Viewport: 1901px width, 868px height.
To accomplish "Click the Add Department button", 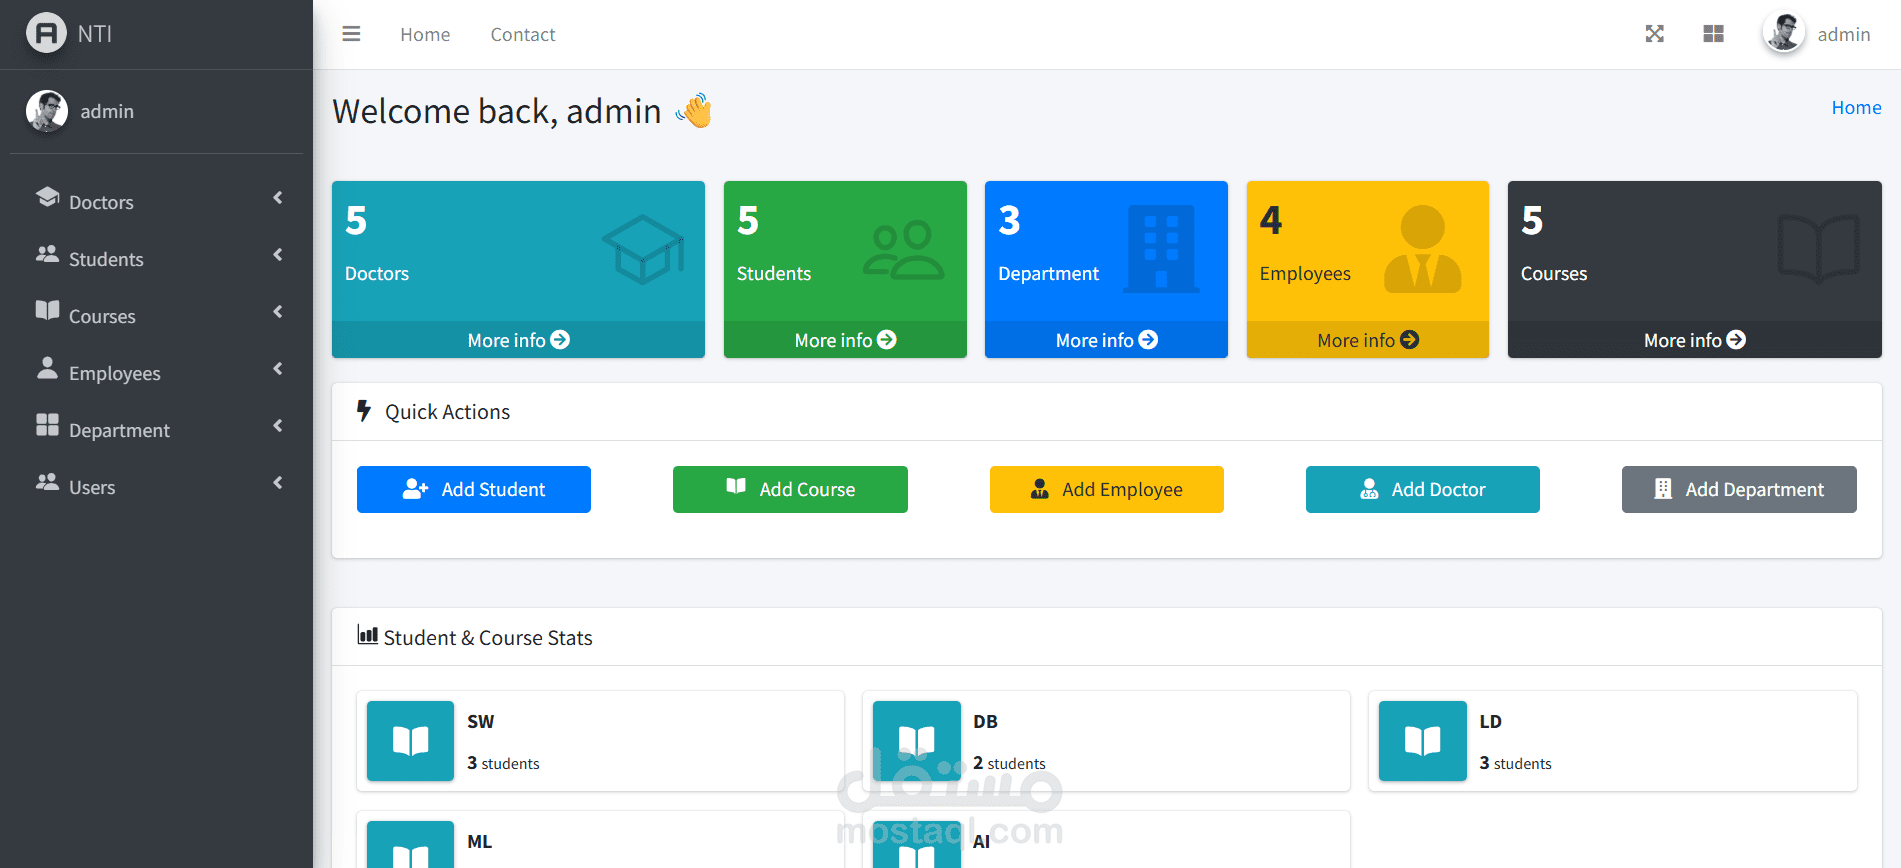I will click(x=1739, y=489).
